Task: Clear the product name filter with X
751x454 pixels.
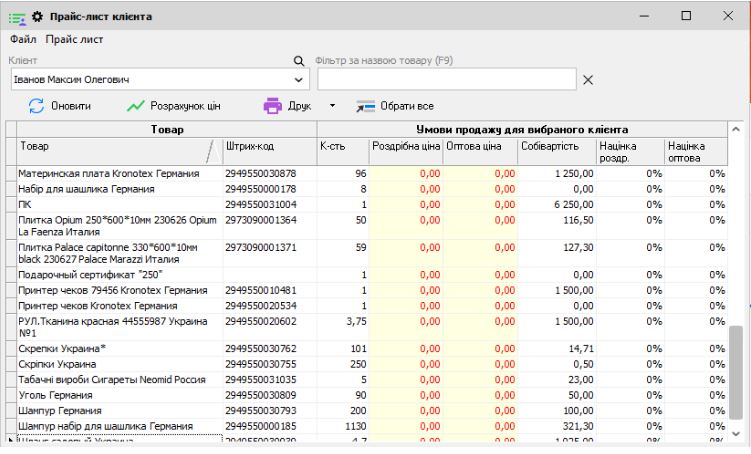Action: click(588, 79)
